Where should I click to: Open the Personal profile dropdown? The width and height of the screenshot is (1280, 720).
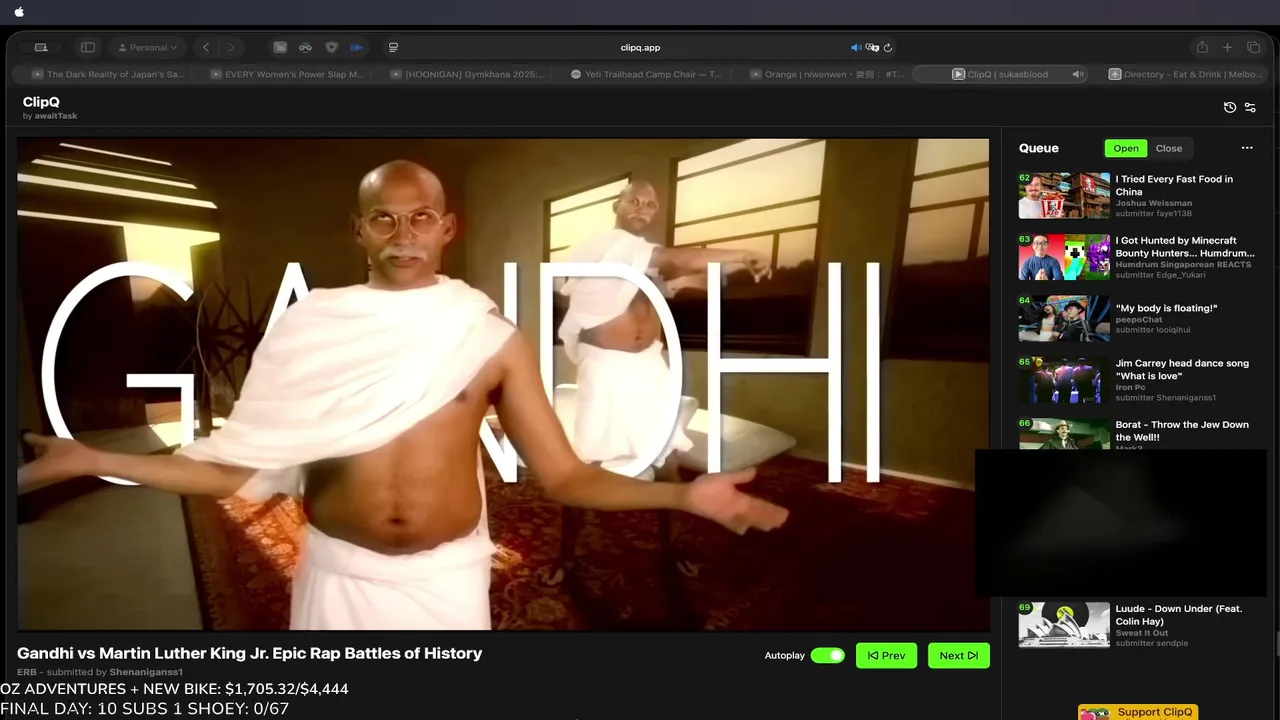[147, 47]
